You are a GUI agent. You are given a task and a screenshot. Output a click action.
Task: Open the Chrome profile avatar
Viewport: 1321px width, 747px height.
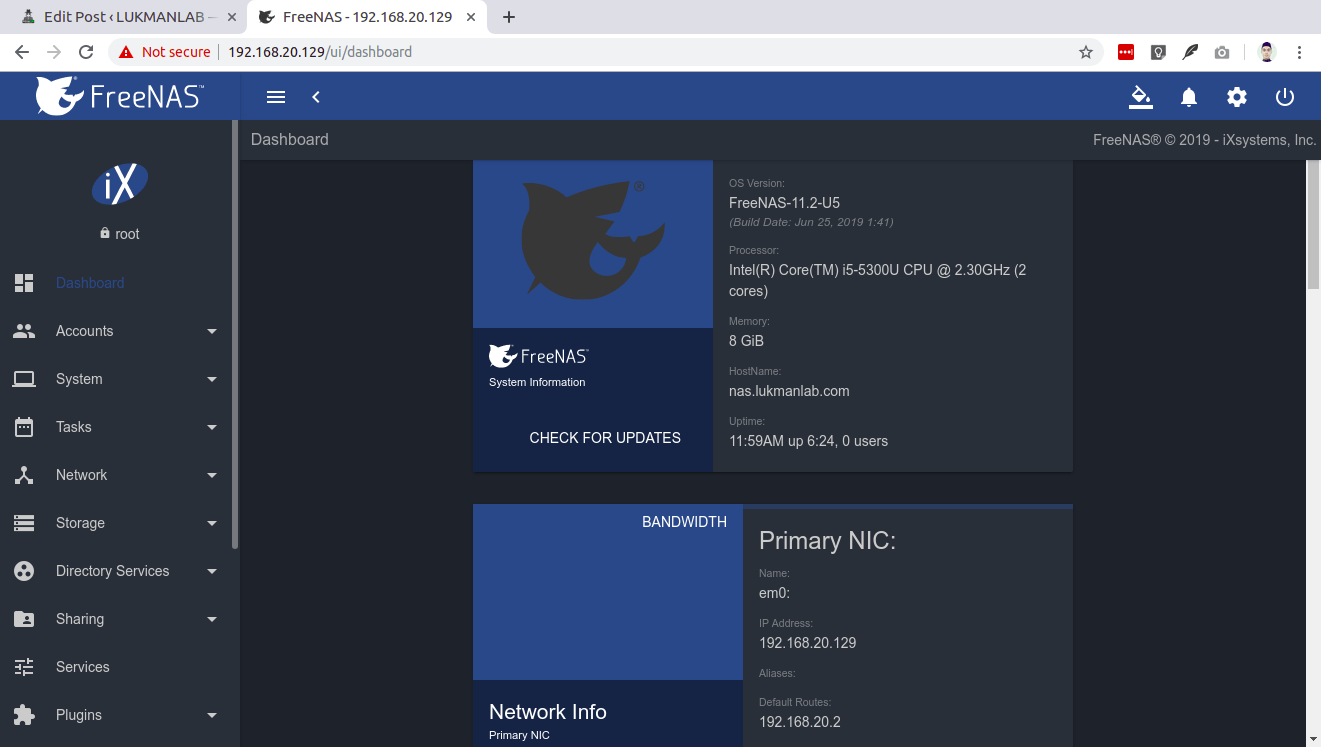[x=1267, y=52]
